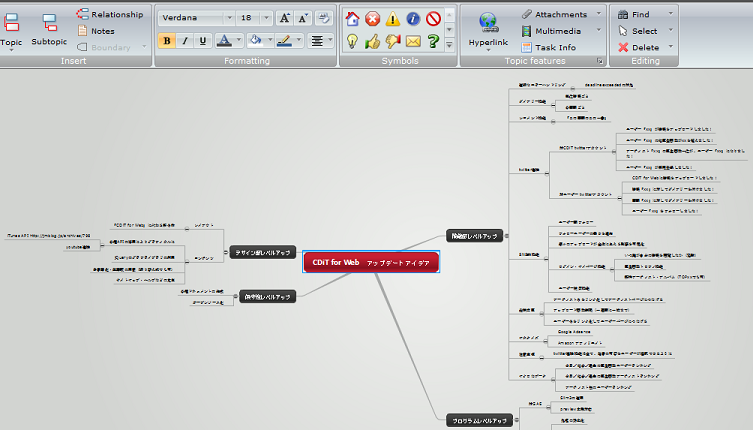Image resolution: width=753 pixels, height=430 pixels.
Task: Click the Hyperlink globe icon
Action: (x=488, y=23)
